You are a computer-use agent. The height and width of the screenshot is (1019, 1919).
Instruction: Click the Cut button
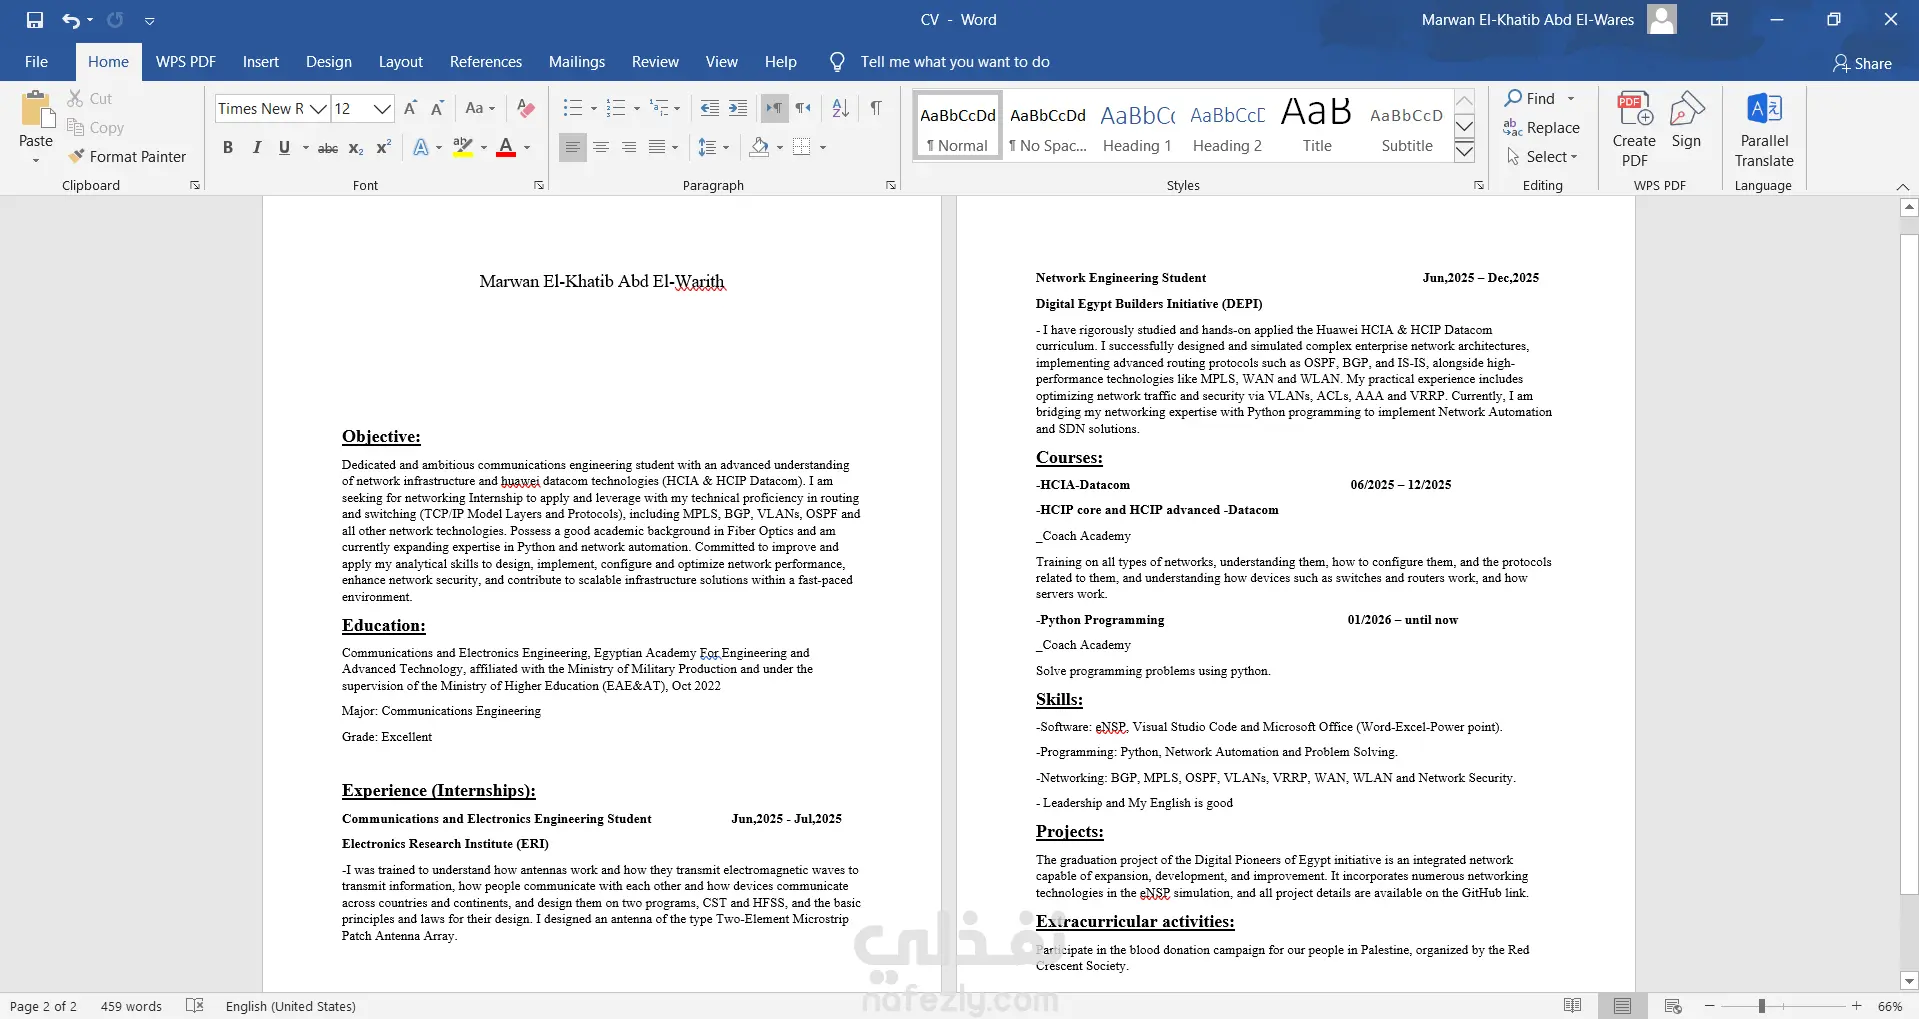[x=90, y=98]
